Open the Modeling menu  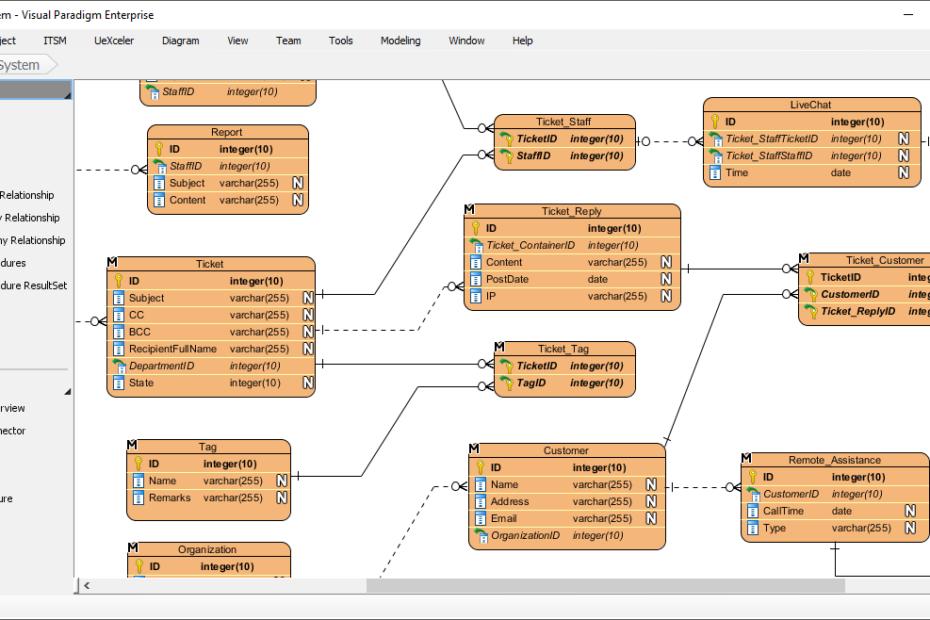(400, 41)
